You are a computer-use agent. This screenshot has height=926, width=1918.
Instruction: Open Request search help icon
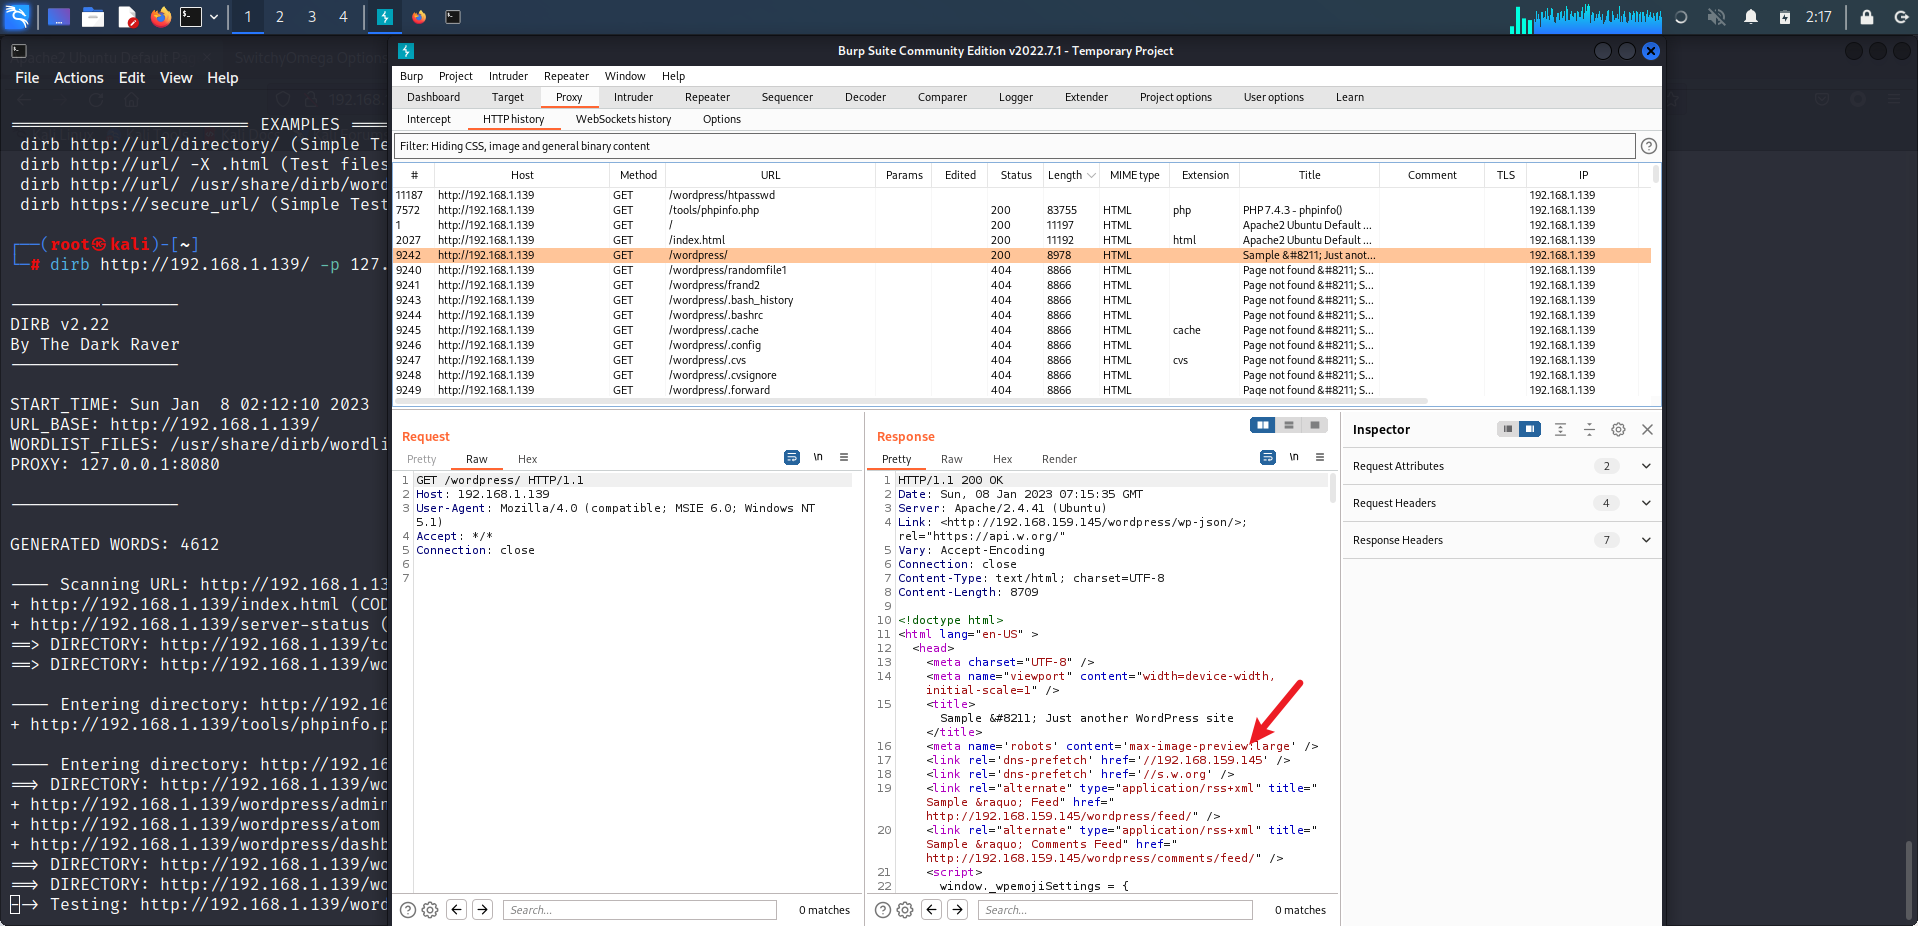(407, 910)
